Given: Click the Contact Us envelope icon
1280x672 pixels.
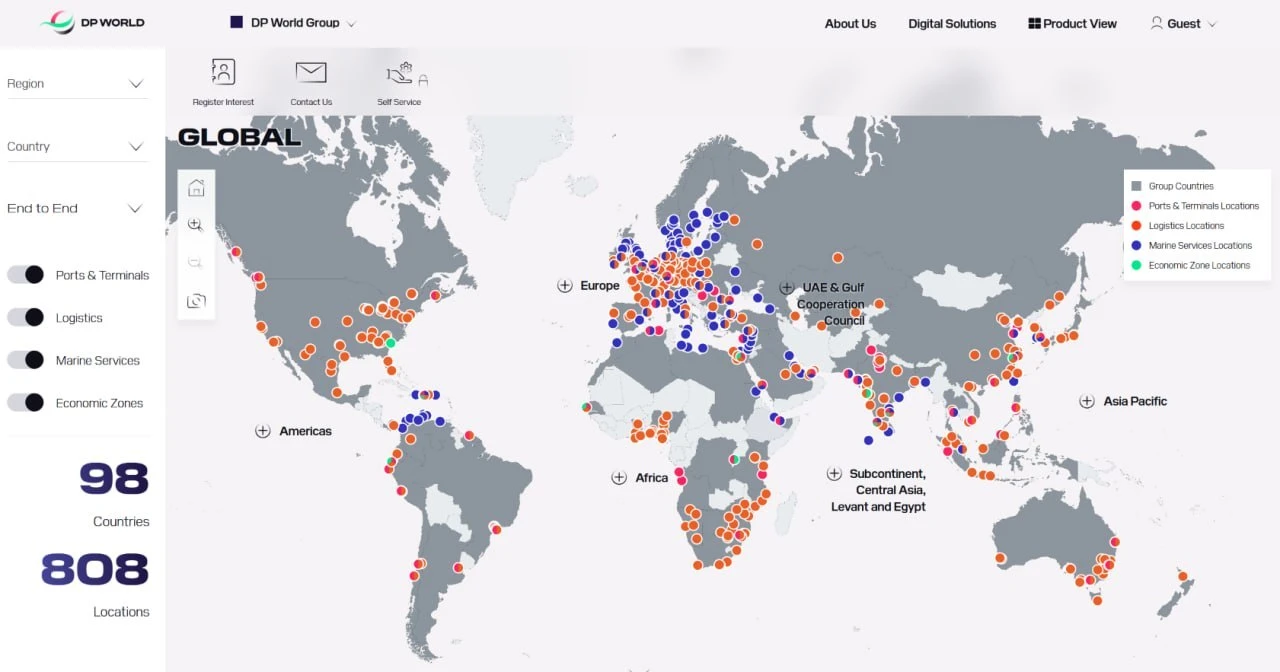Looking at the screenshot, I should coord(311,72).
